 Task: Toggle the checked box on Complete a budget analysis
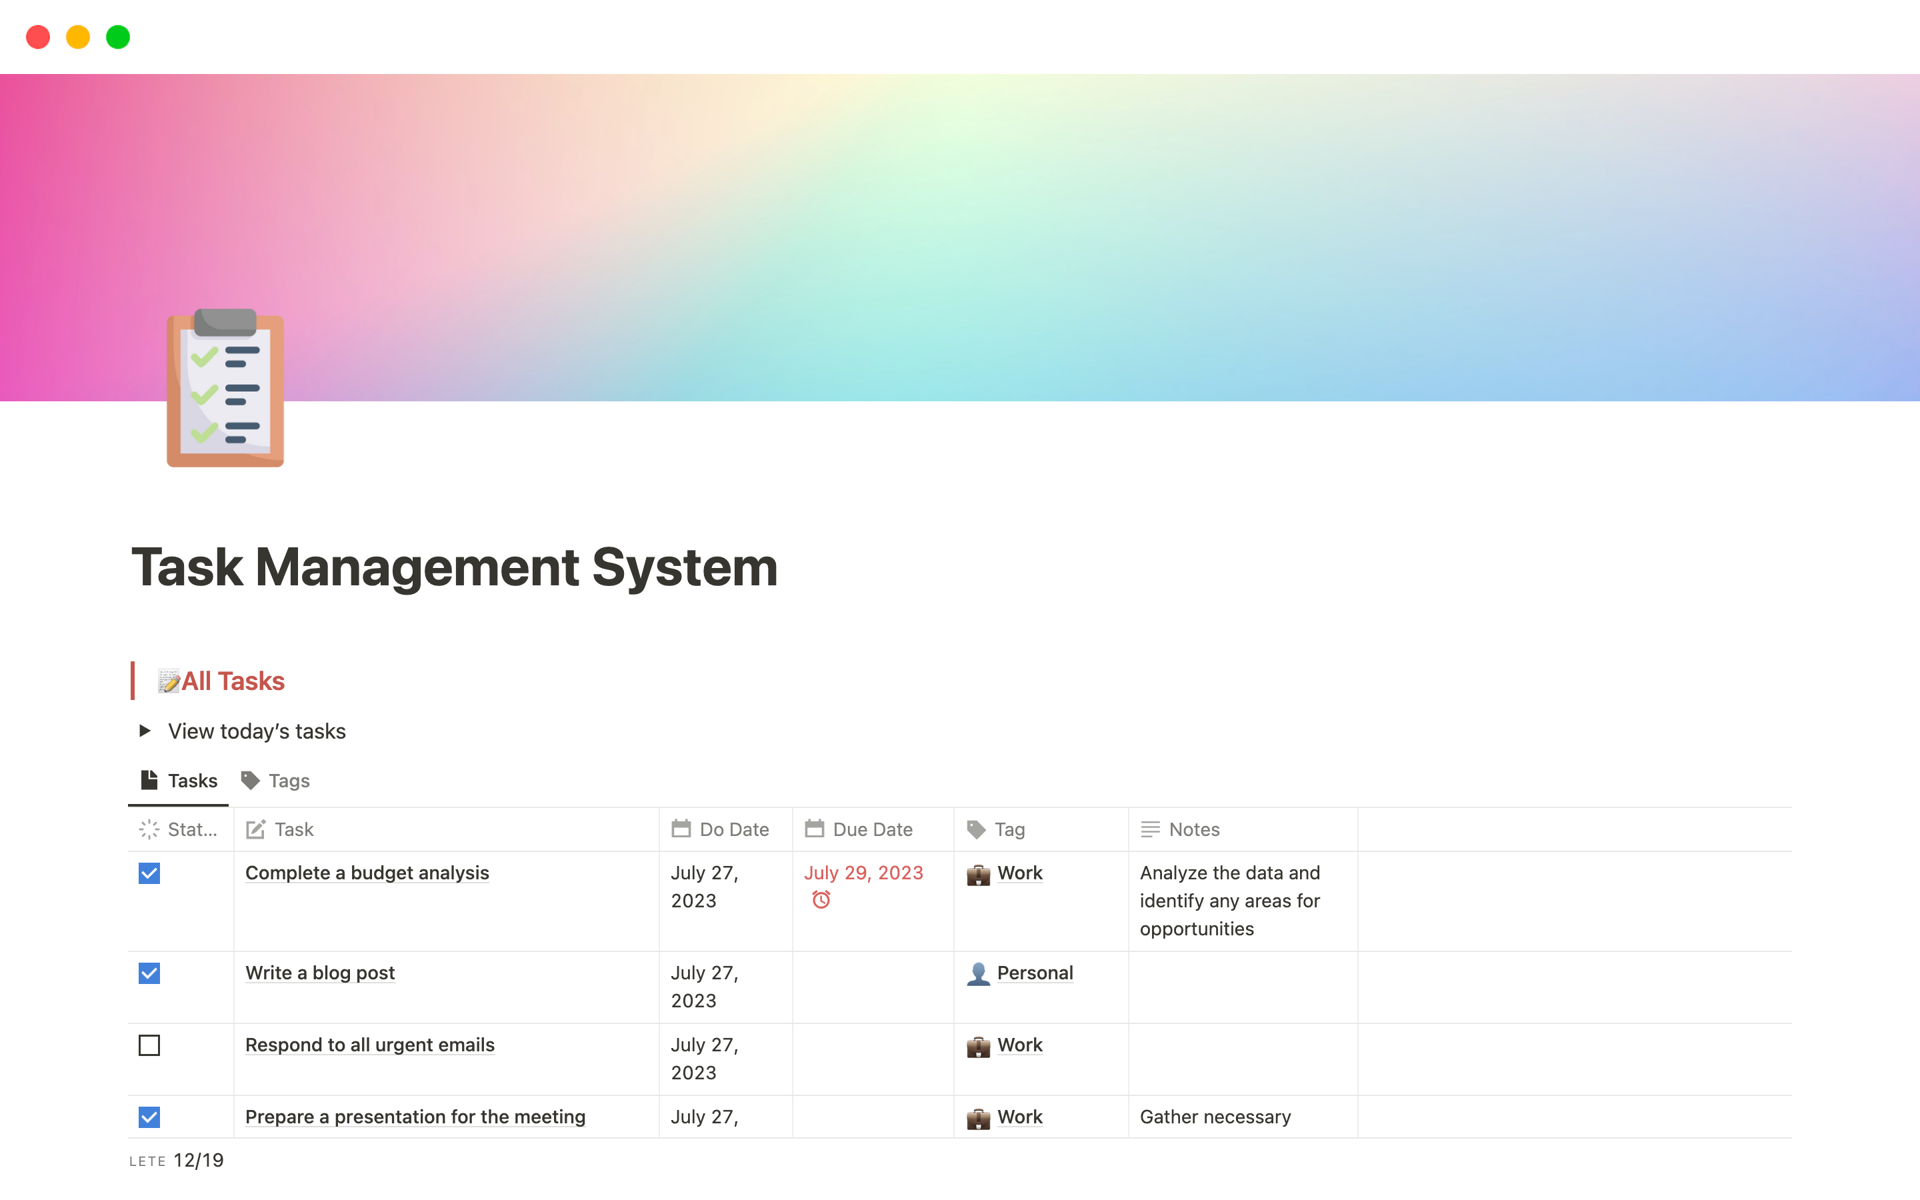point(149,874)
